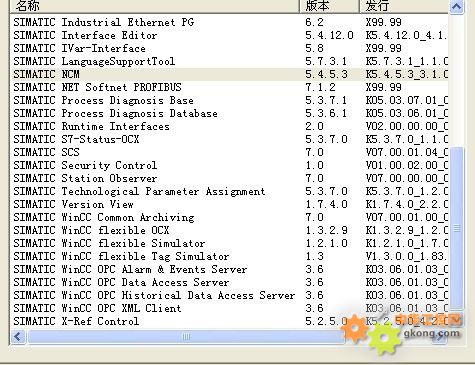This screenshot has width=475, height=365.
Task: Select SIMATIC Interface Editor row
Action: pos(229,35)
